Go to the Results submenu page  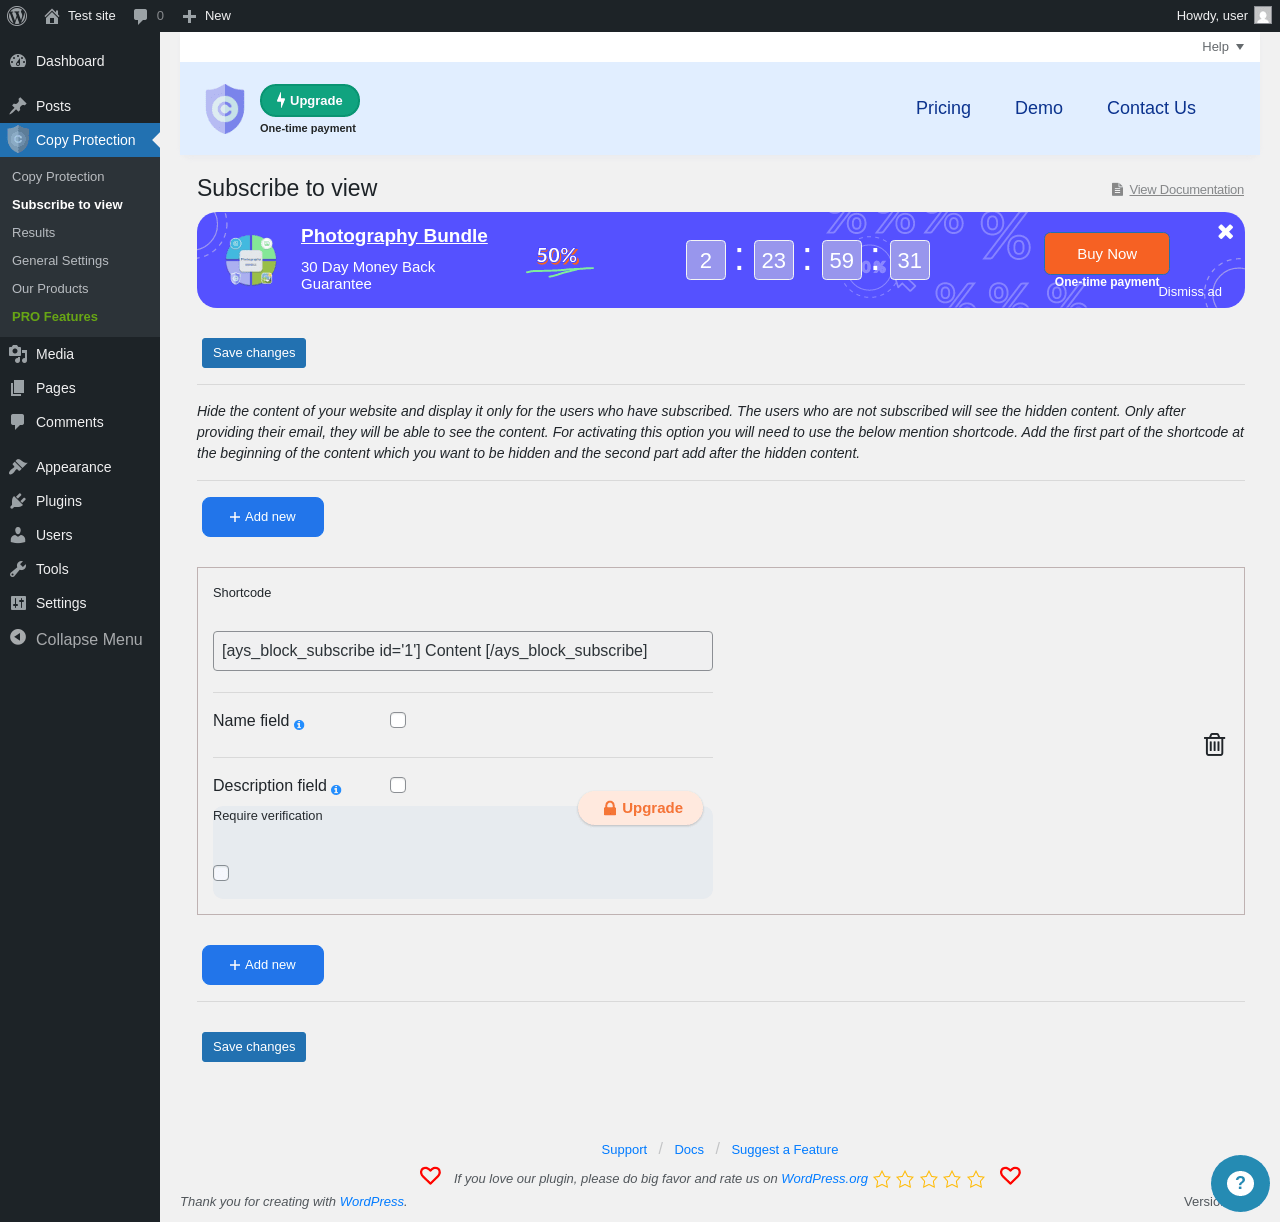(34, 232)
